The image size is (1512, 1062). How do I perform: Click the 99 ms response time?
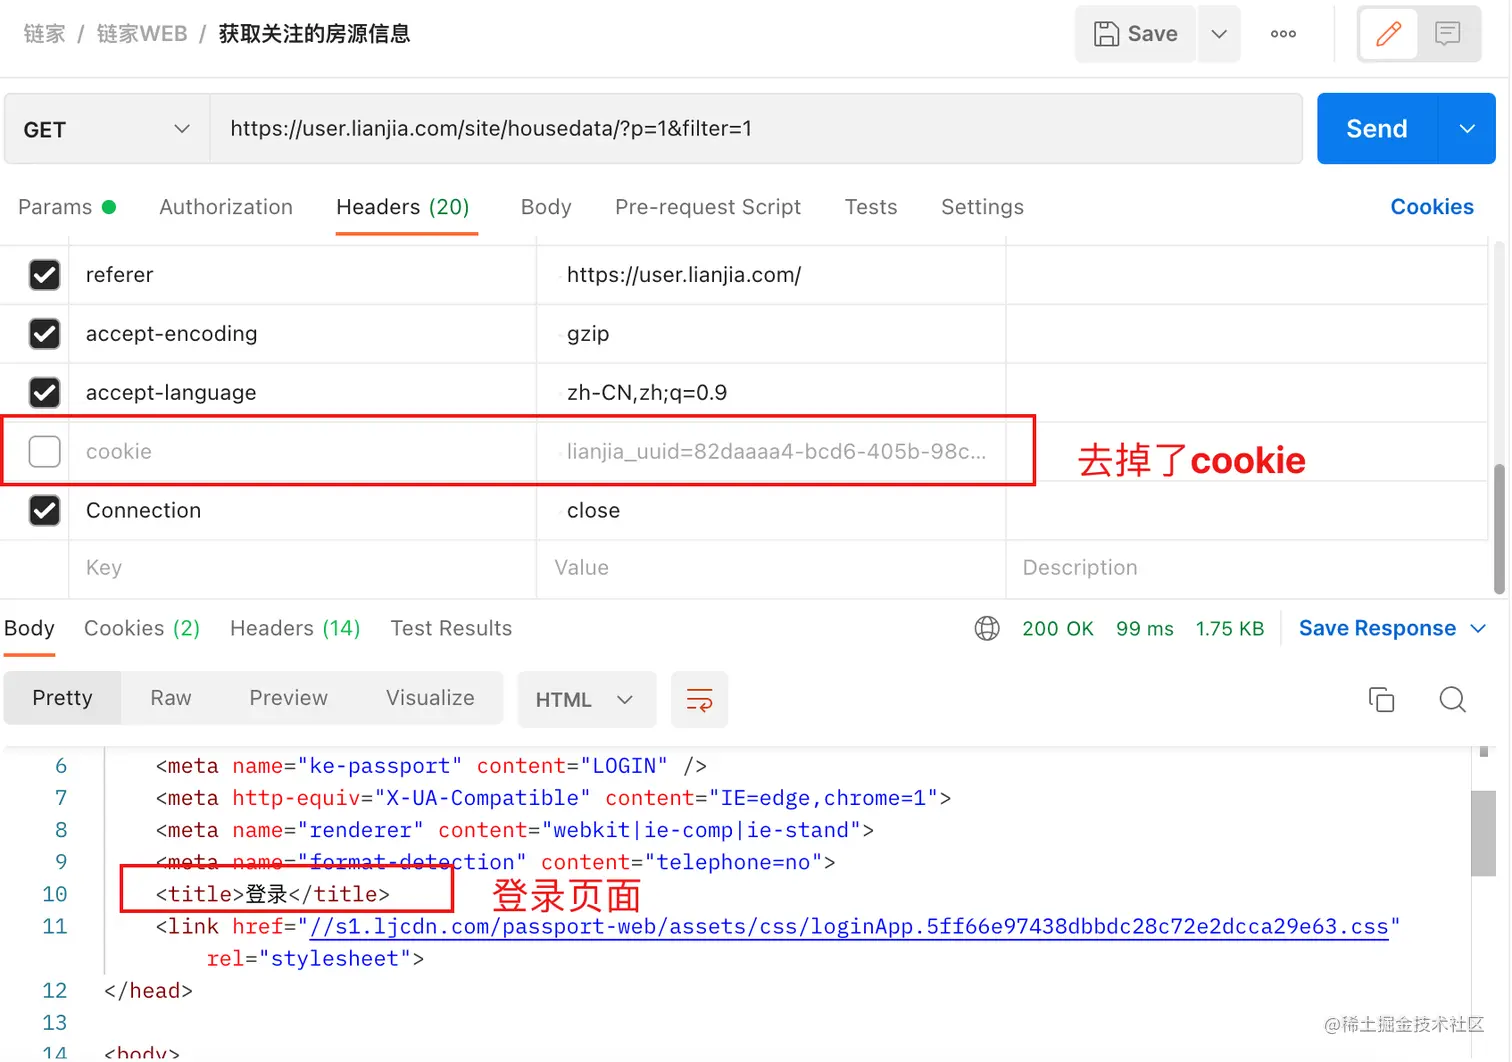[1145, 629]
